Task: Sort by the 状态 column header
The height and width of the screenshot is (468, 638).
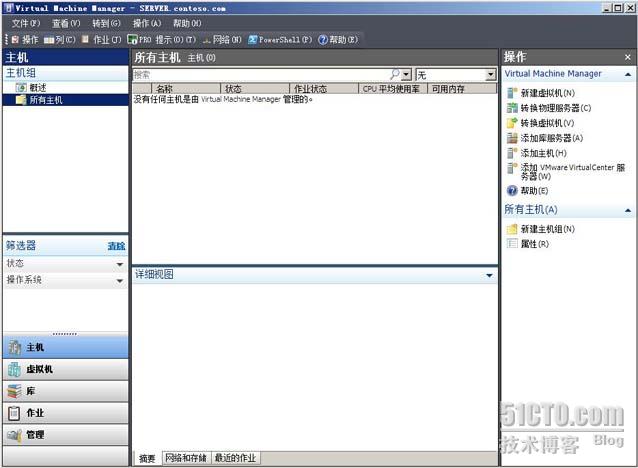Action: [255, 89]
